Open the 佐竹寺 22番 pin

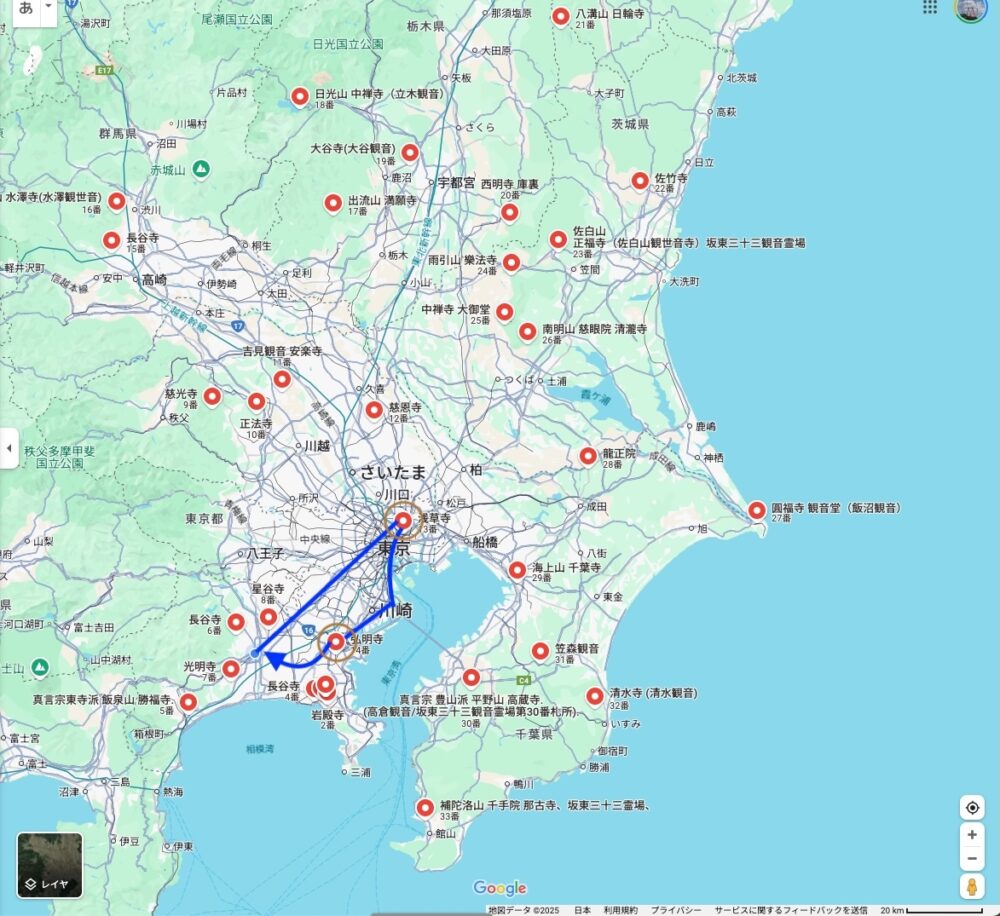[x=640, y=181]
